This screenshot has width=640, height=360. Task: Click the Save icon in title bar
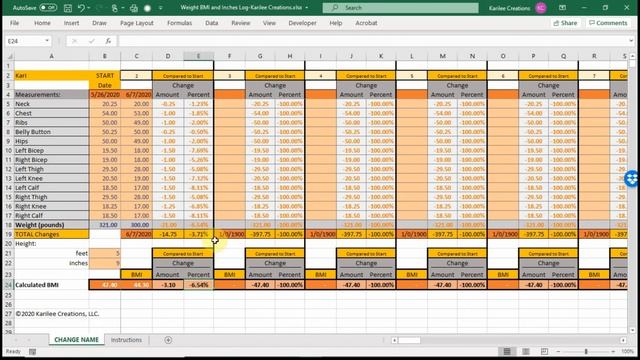click(68, 8)
